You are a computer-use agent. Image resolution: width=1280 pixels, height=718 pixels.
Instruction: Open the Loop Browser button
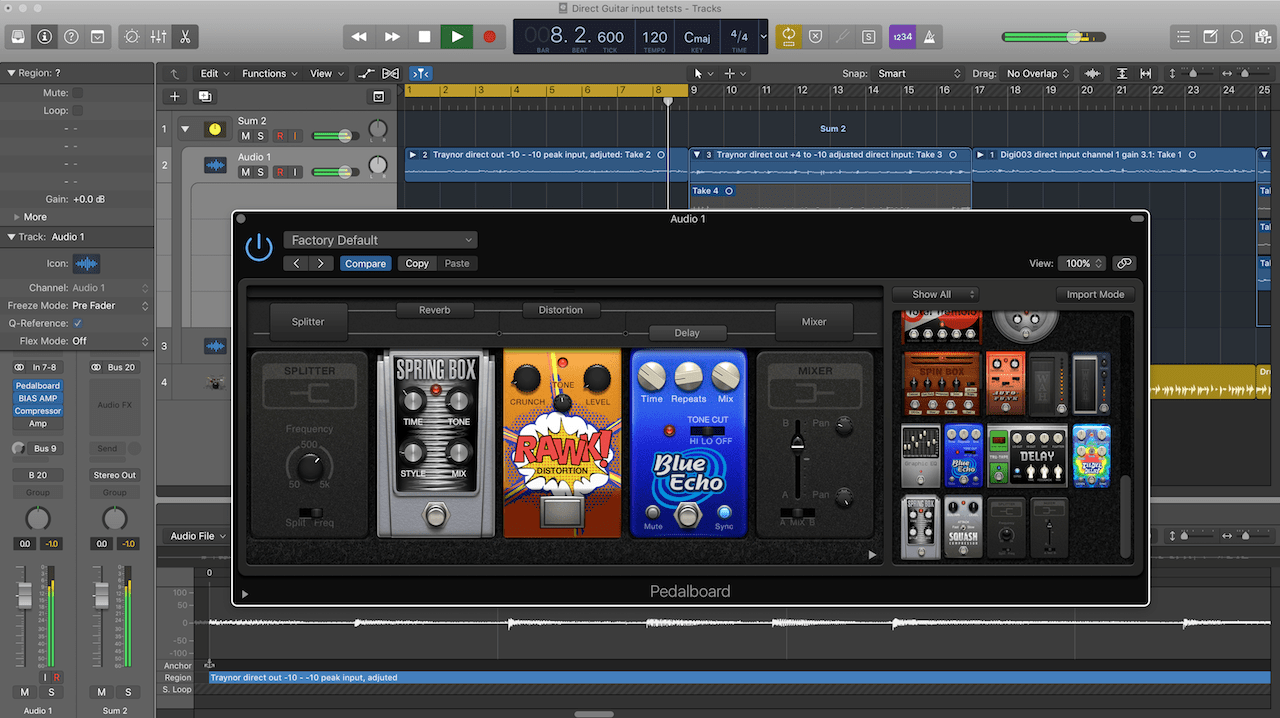1236,37
